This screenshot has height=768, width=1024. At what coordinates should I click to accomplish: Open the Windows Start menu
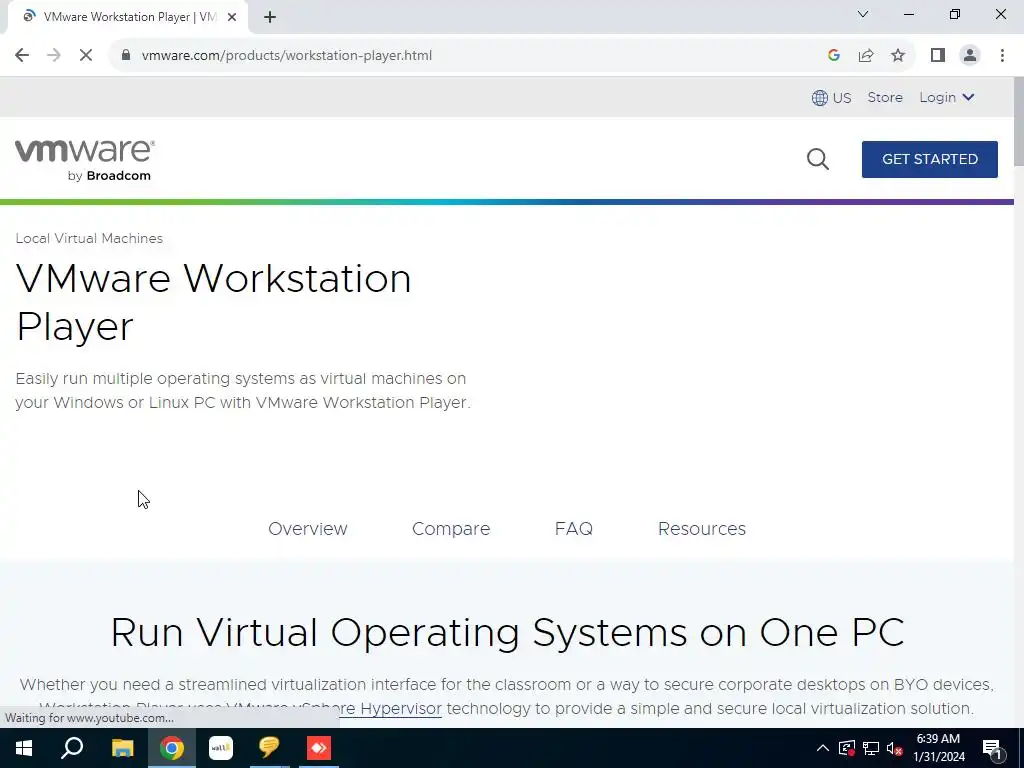click(x=24, y=748)
